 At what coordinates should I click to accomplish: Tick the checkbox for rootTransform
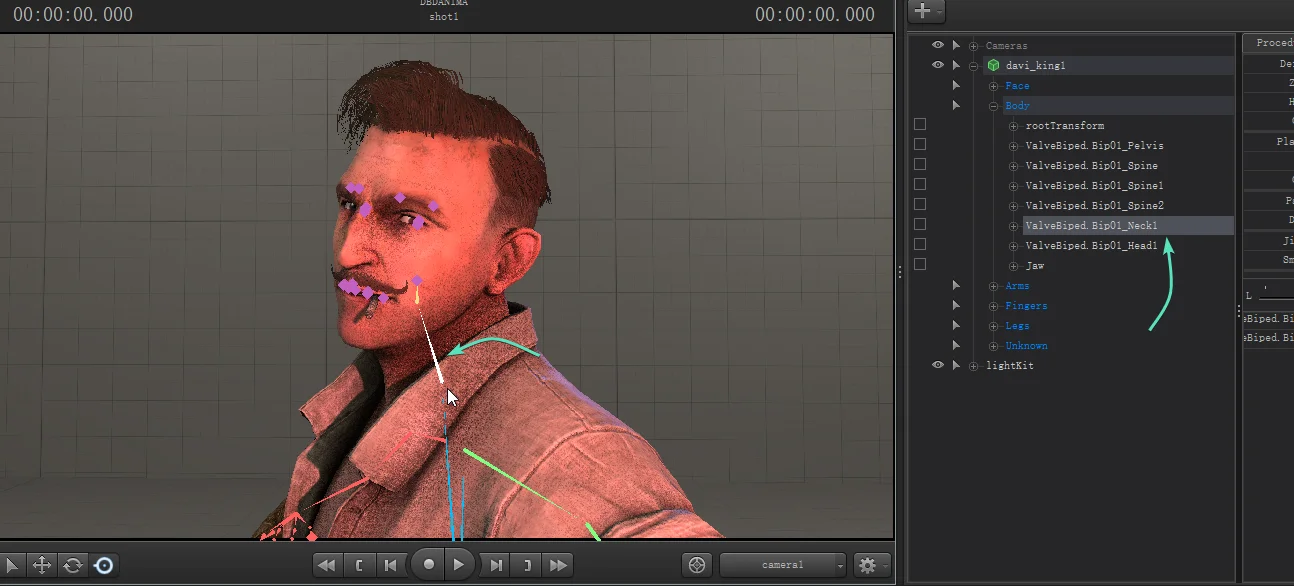coord(920,124)
